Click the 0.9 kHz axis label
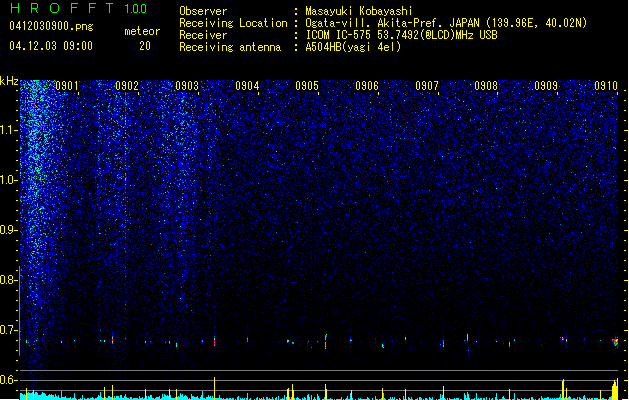The width and height of the screenshot is (629, 400). click(x=8, y=230)
